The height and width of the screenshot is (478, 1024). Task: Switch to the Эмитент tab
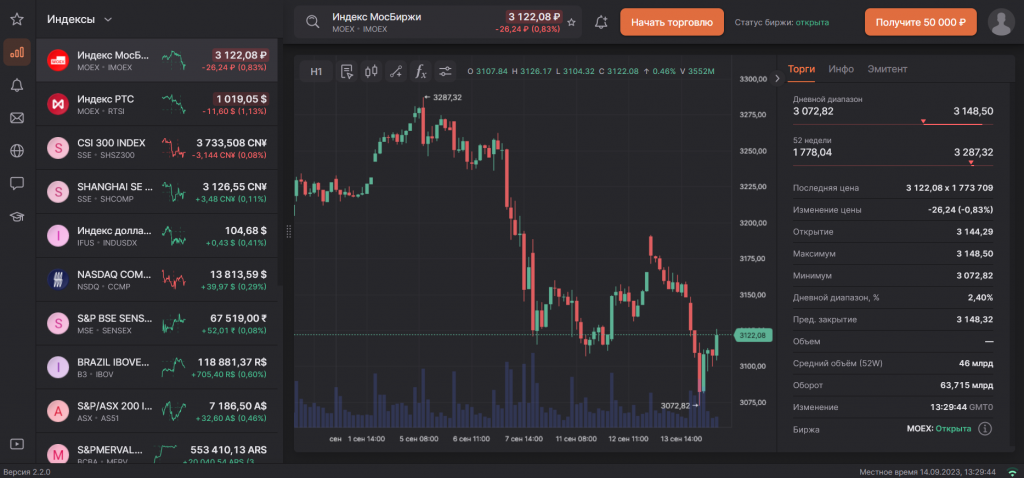click(887, 69)
